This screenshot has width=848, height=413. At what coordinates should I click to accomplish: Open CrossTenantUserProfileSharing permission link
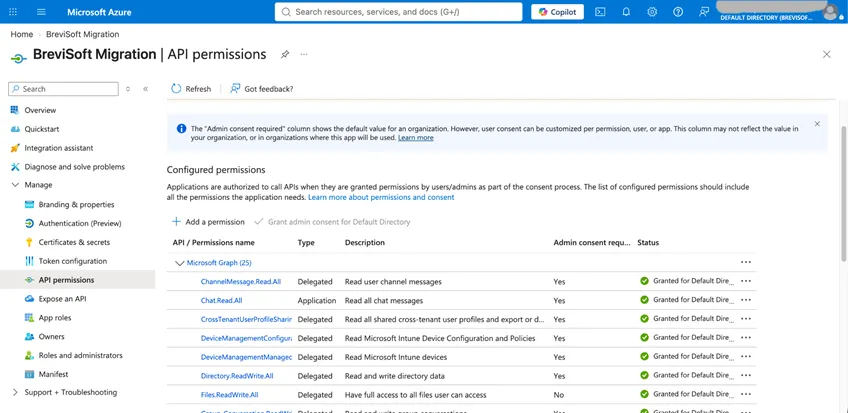246,319
